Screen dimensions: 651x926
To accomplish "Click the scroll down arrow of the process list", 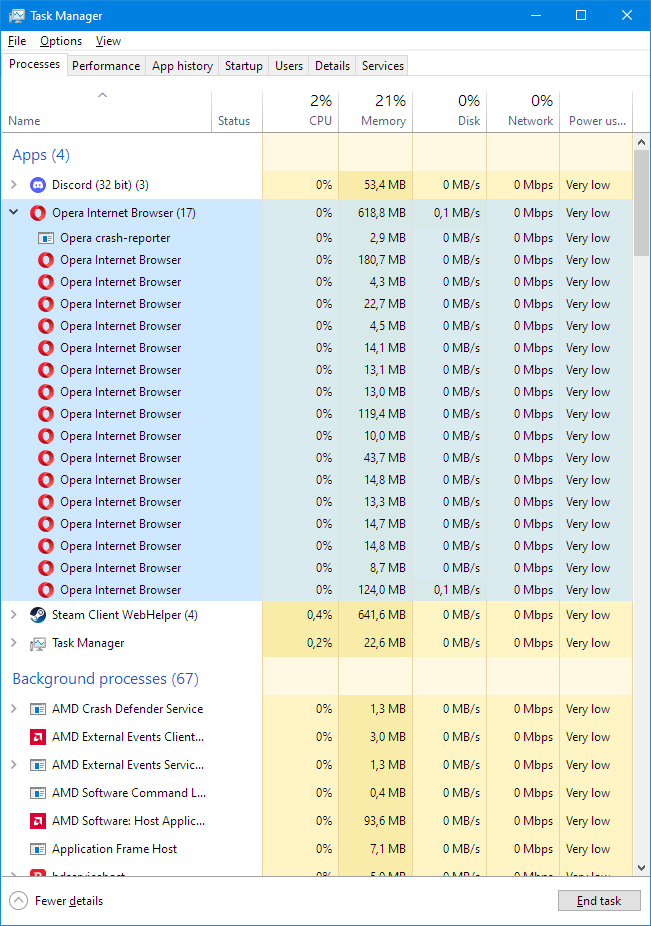I will click(642, 868).
